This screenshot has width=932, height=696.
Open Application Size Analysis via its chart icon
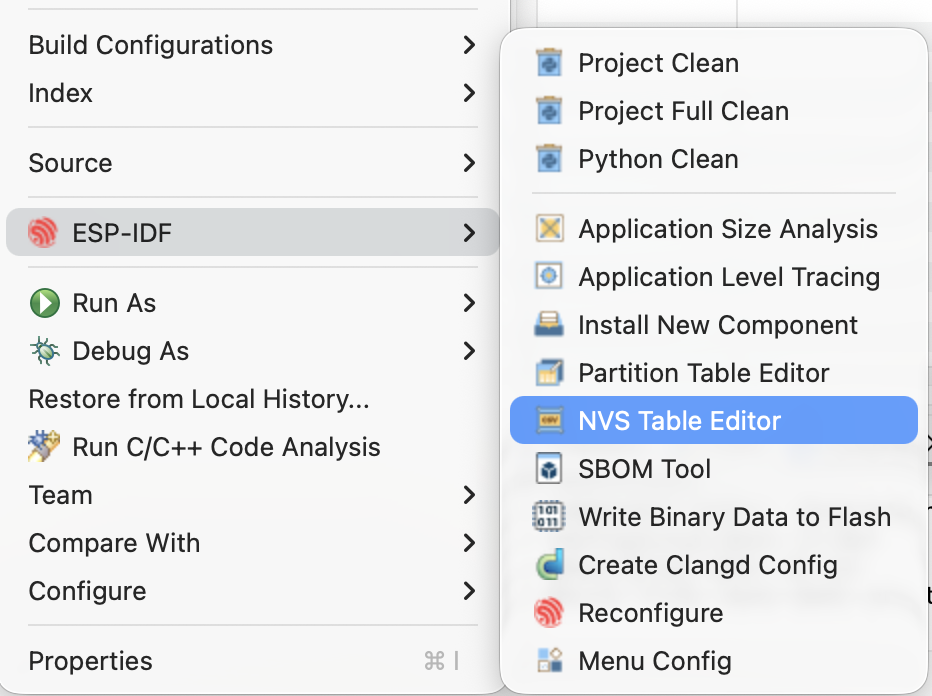pyautogui.click(x=548, y=228)
